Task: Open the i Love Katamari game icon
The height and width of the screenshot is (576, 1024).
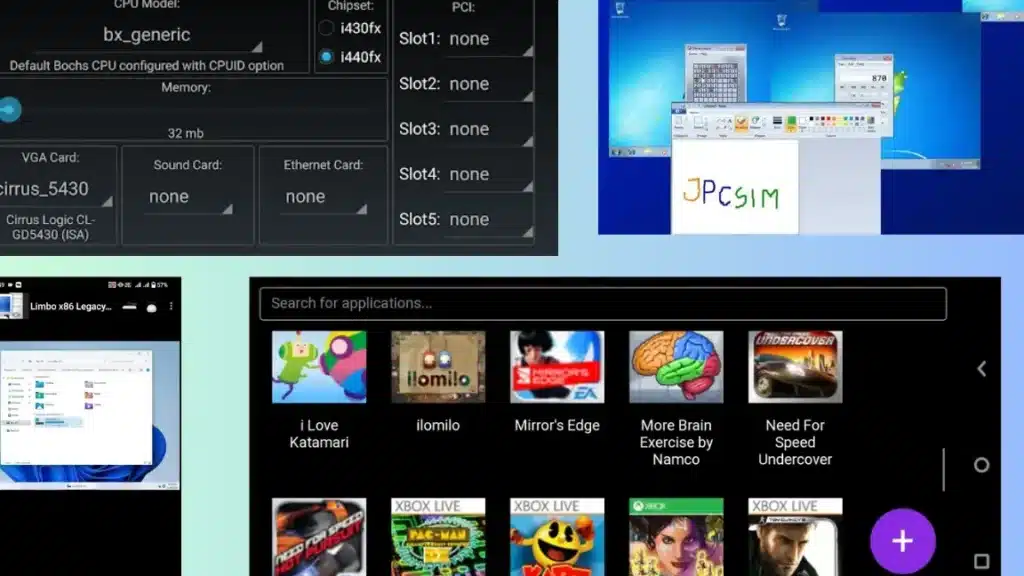Action: click(319, 367)
